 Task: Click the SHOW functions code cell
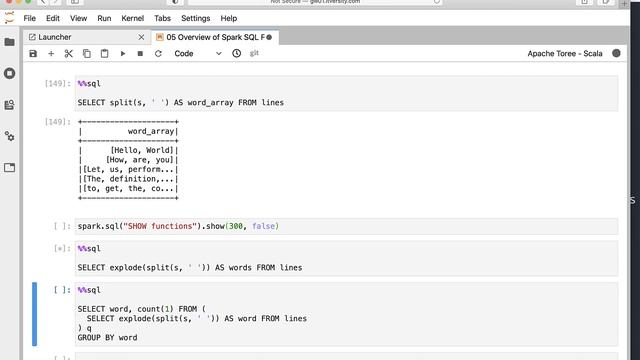[x=346, y=226]
